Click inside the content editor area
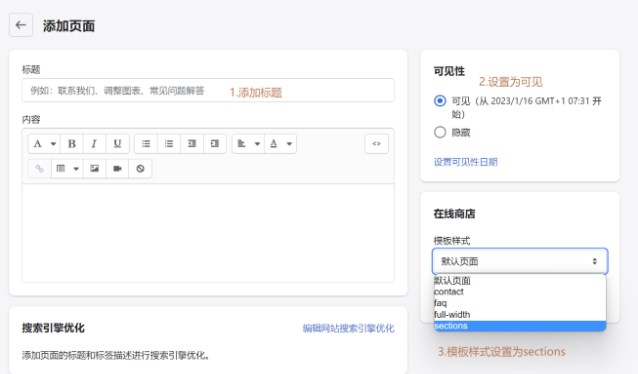The image size is (638, 374). tap(208, 233)
